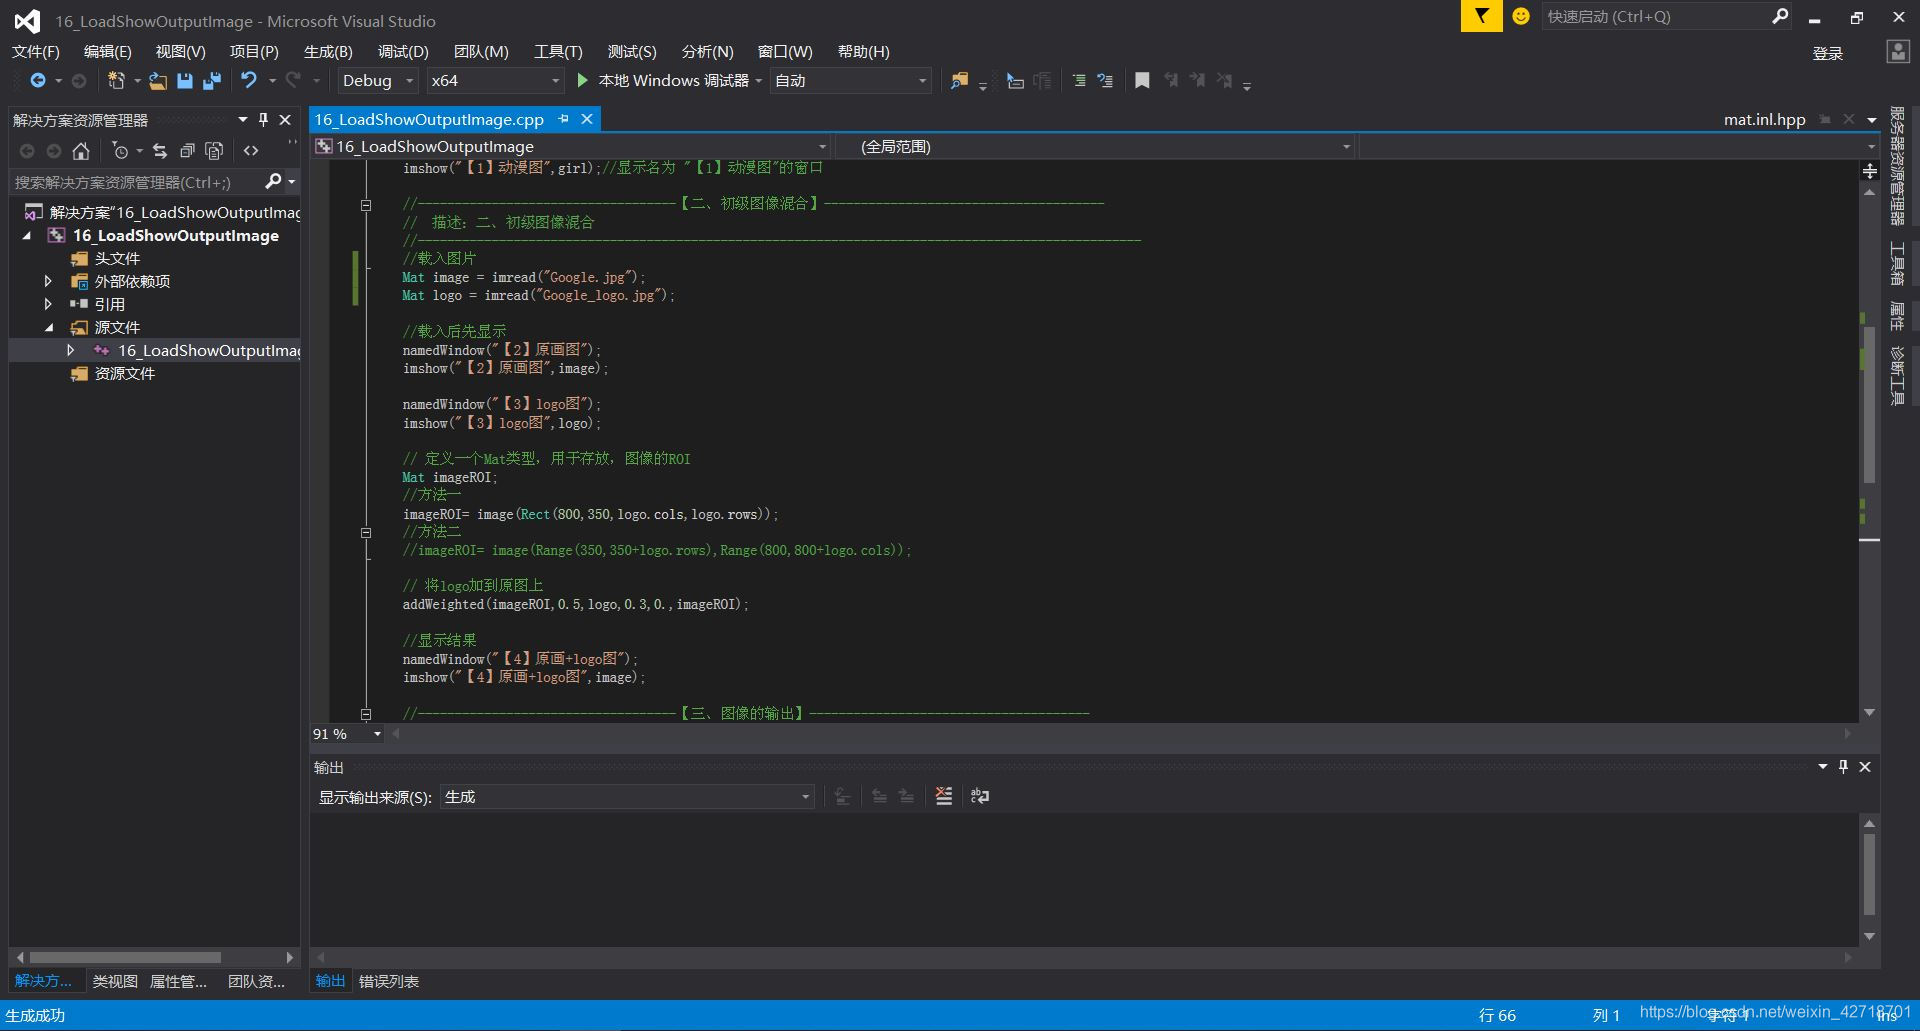Expand the 外部依赖项 tree node
1920x1031 pixels.
click(x=47, y=281)
